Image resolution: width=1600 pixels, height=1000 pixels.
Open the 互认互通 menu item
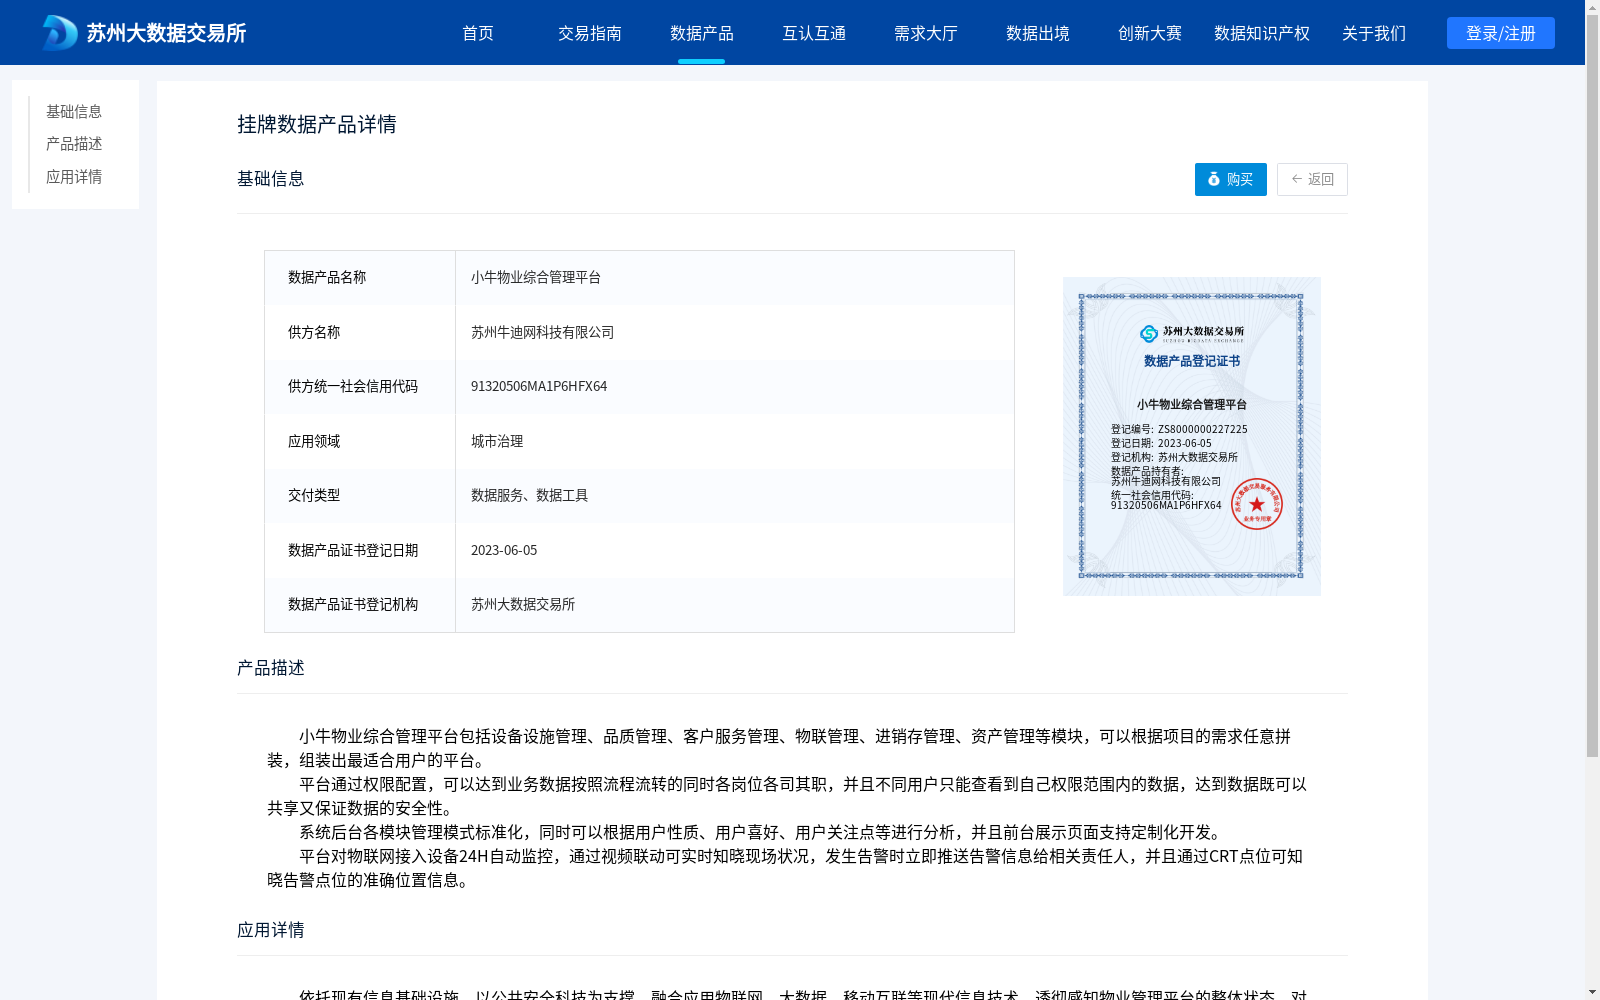pos(814,33)
